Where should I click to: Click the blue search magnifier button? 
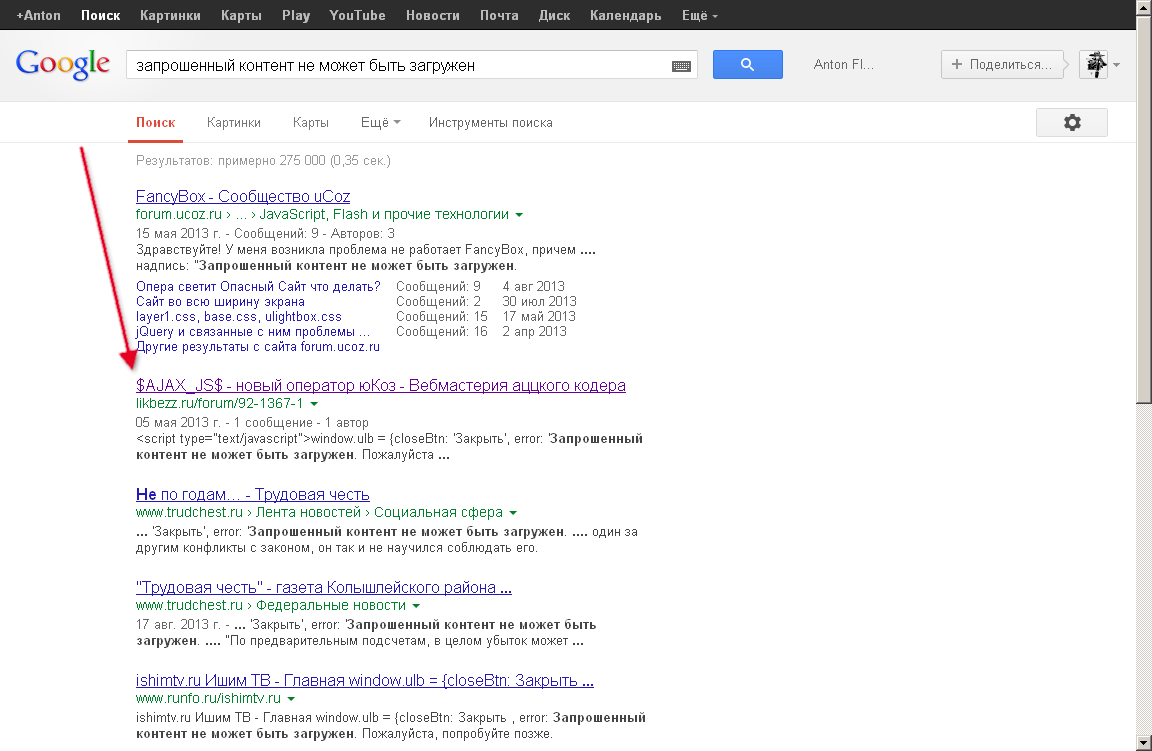[x=747, y=65]
